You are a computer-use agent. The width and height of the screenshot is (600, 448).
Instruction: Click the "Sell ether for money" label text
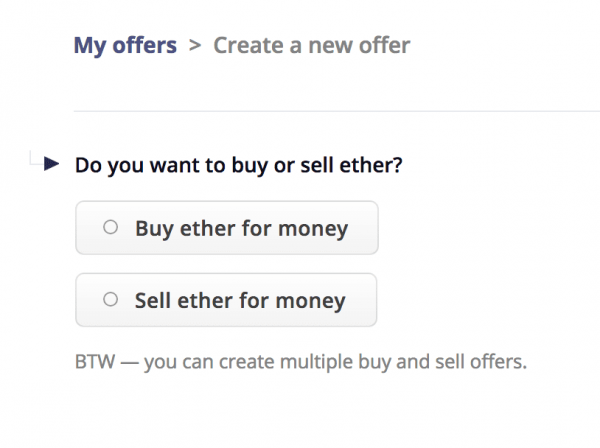pos(240,300)
